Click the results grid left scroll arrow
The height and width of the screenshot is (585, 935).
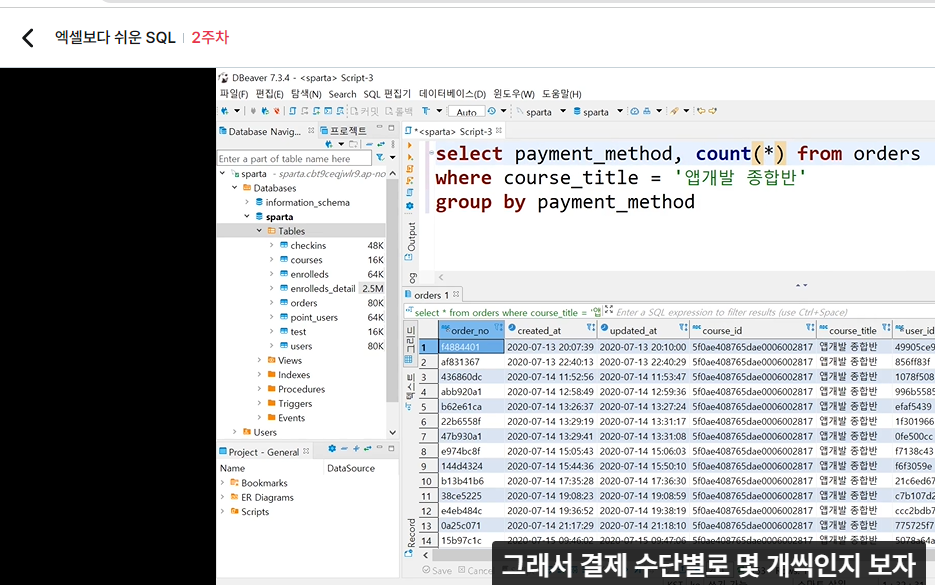click(425, 555)
